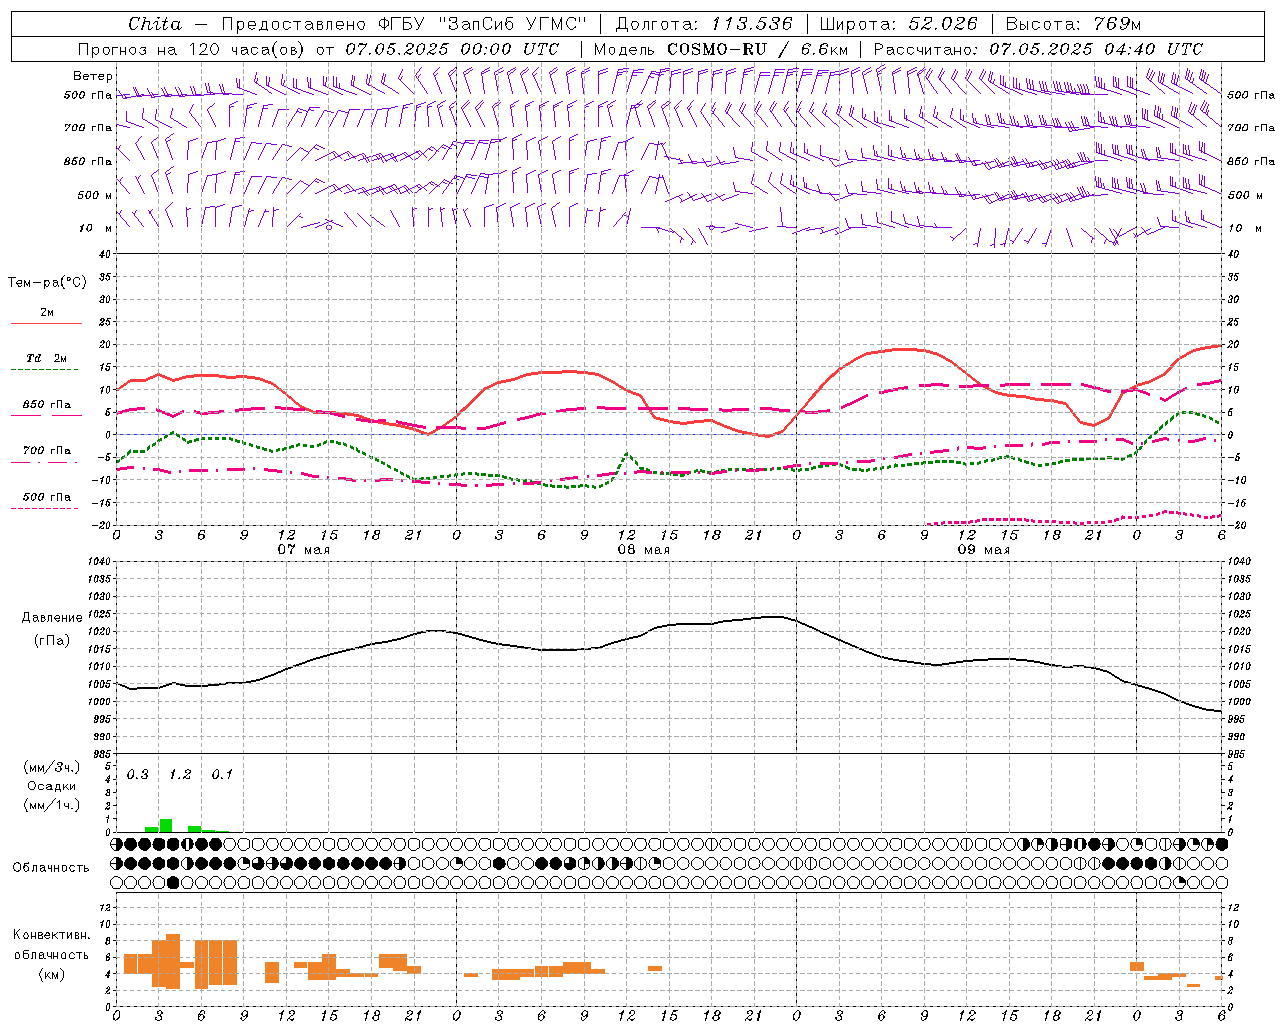Viewport: 1280px width, 1024px height.
Task: Click the Конвективн. облачность (км) label
Action: pos(51,954)
